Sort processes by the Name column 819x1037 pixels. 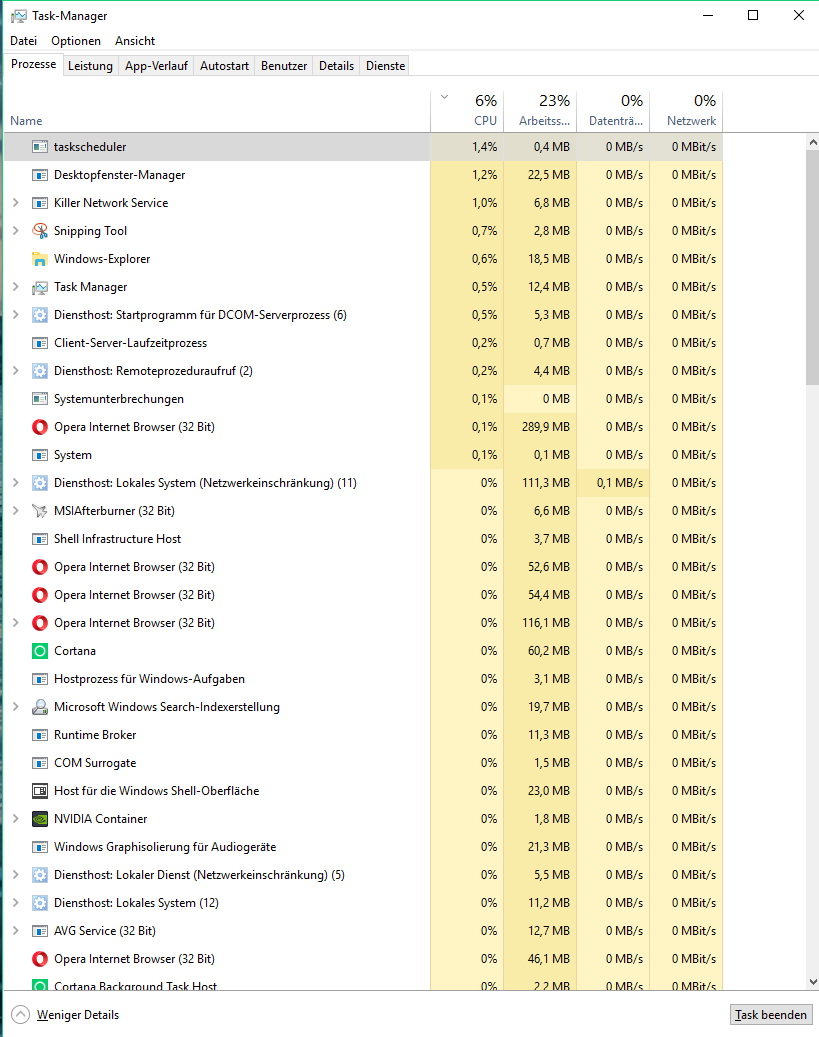pos(217,110)
